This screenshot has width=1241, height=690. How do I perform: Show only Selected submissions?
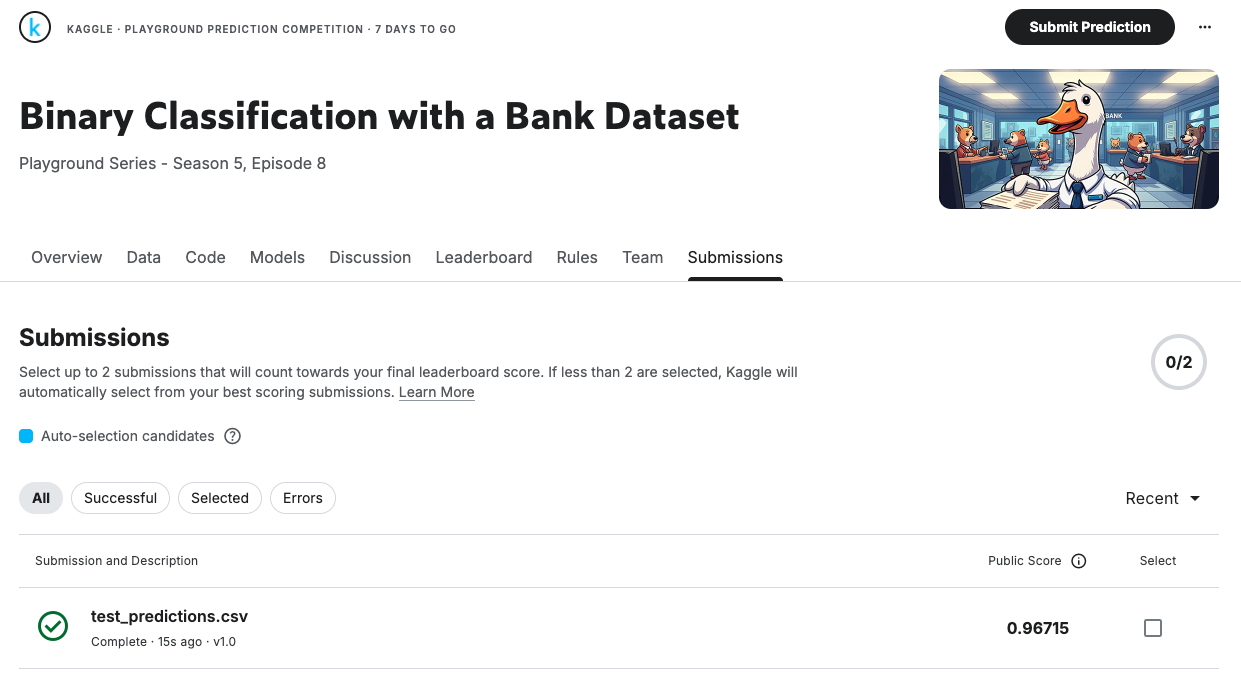pos(220,498)
